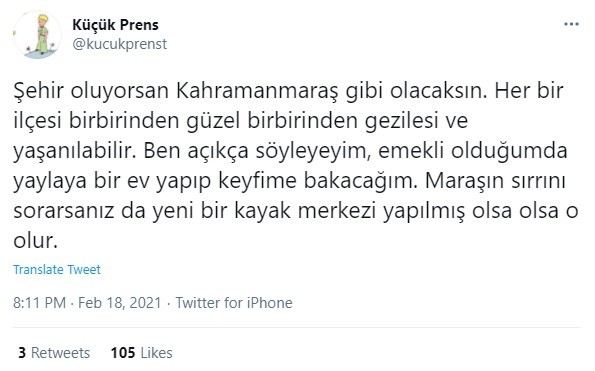Open the three-dot more options menu
The width and height of the screenshot is (595, 371).
(571, 25)
